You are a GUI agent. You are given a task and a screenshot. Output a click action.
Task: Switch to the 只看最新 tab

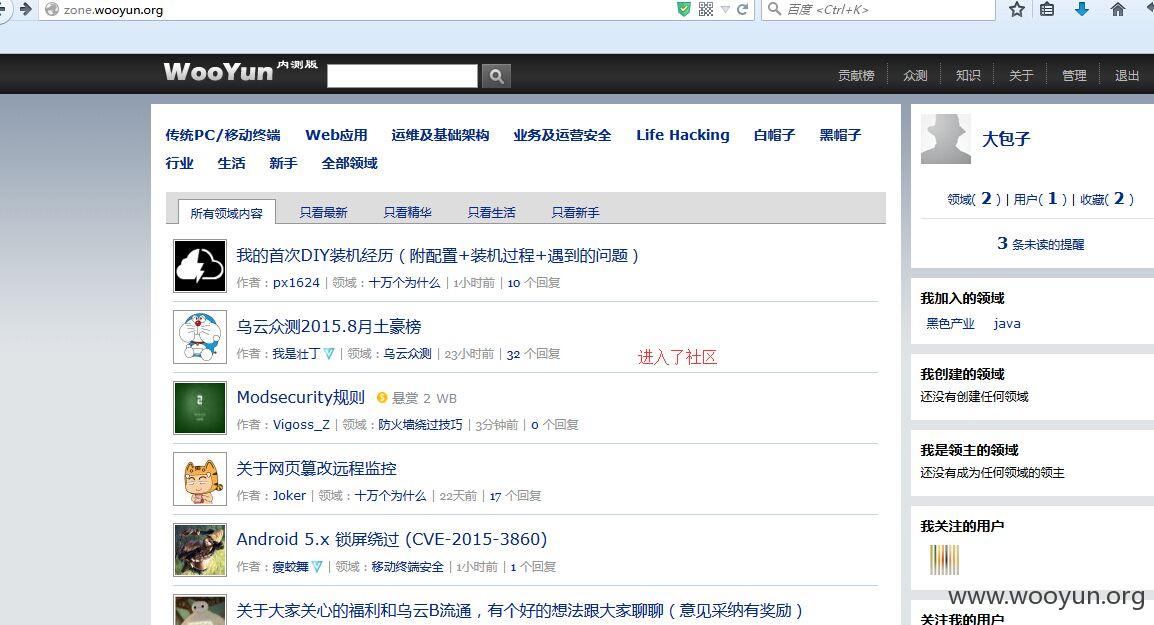coord(323,212)
